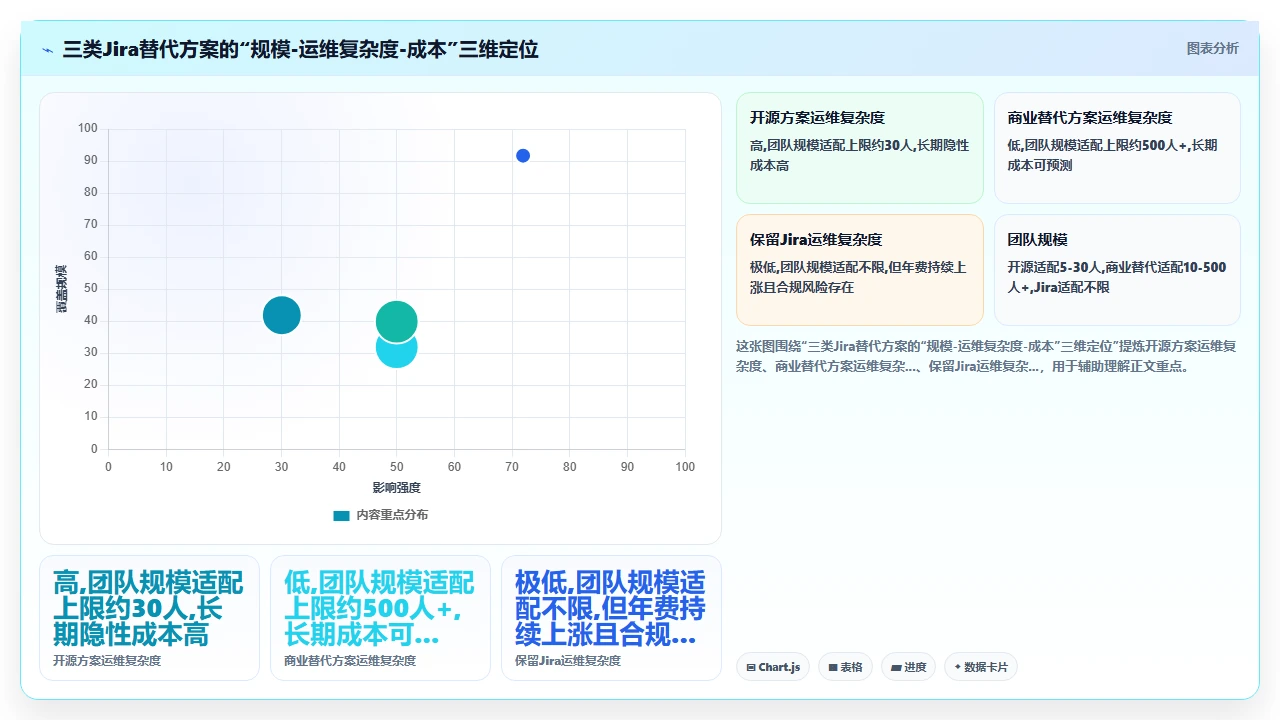Click the 商业替代方案运维复杂度 caption under second stat

(x=350, y=661)
